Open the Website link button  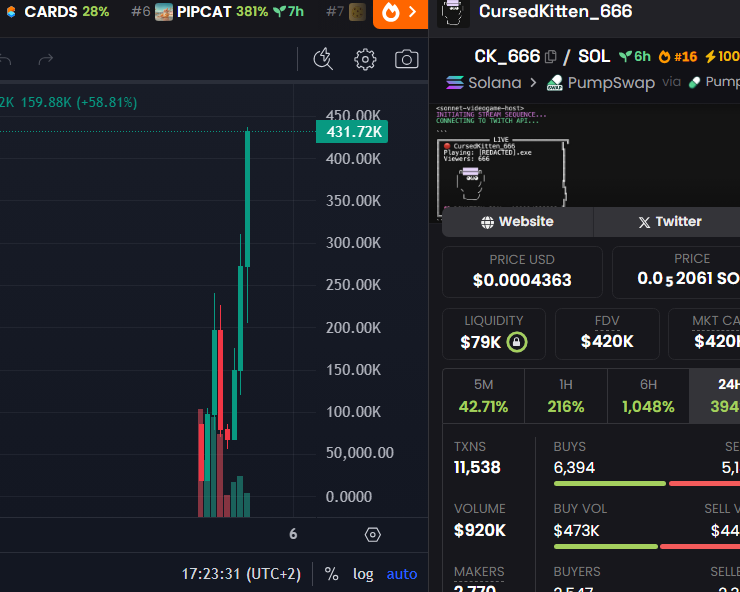517,221
